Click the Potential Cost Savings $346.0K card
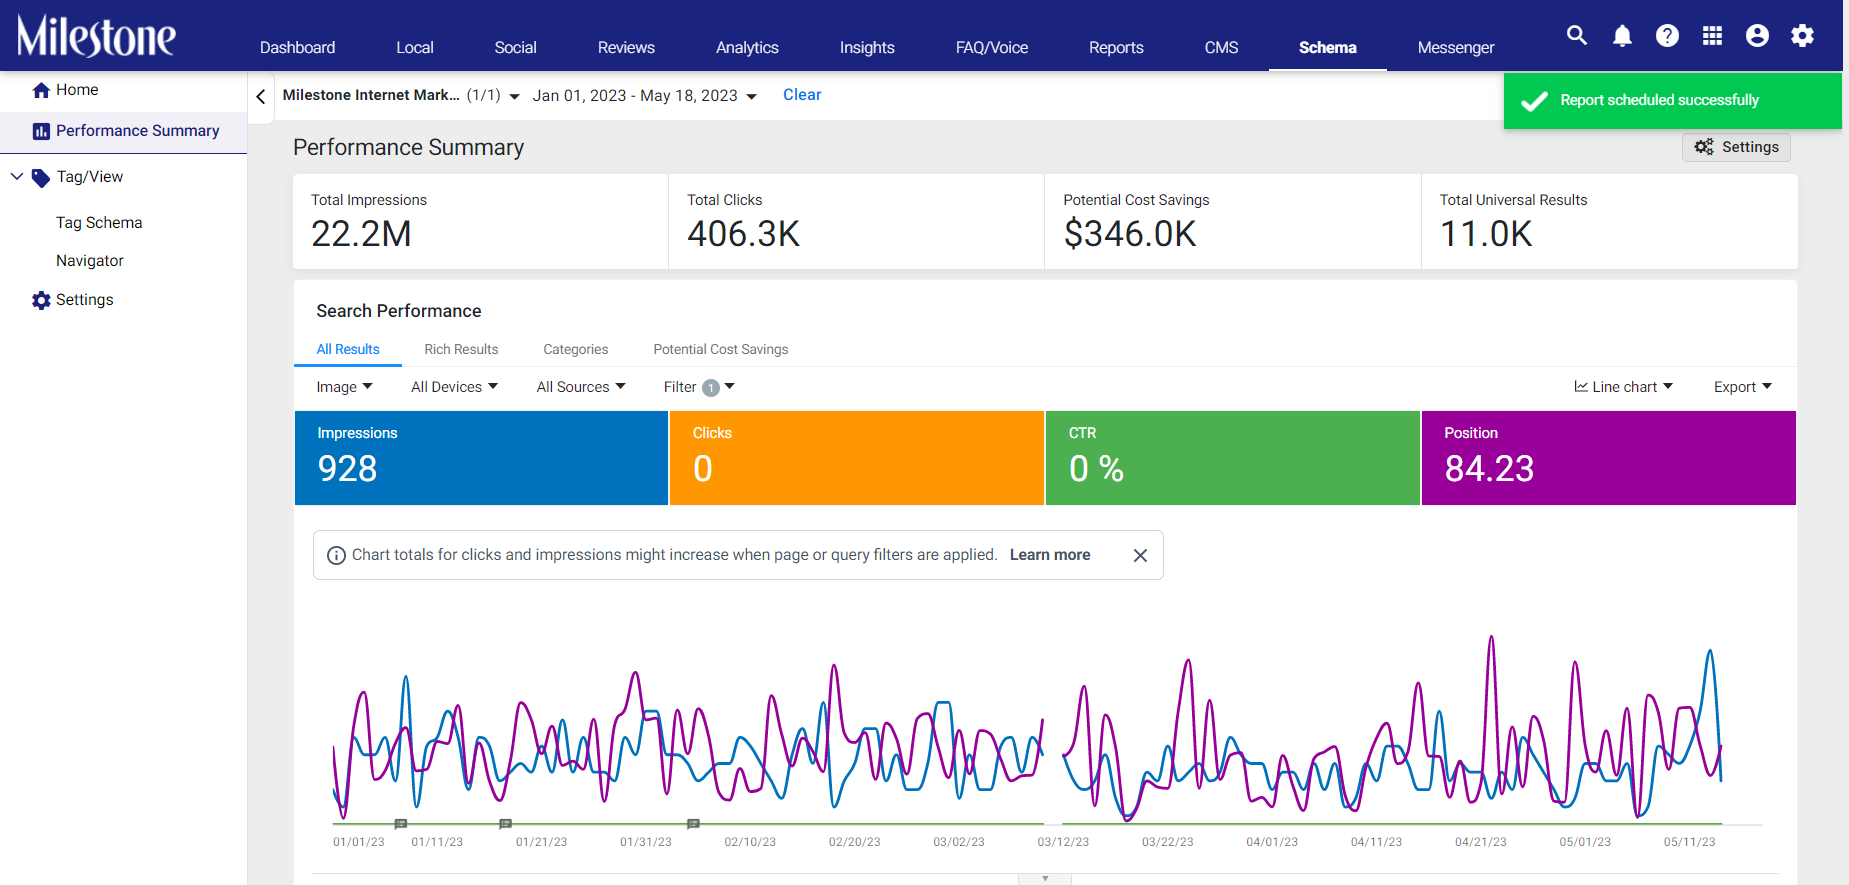1849x885 pixels. (1233, 221)
